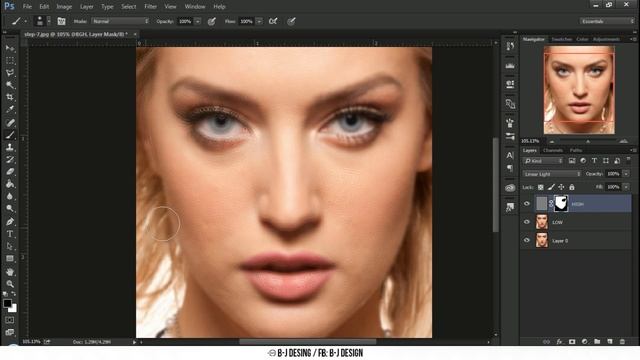Screen dimensions: 640x360
Task: Select the Healing Brush tool
Action: [x=10, y=122]
